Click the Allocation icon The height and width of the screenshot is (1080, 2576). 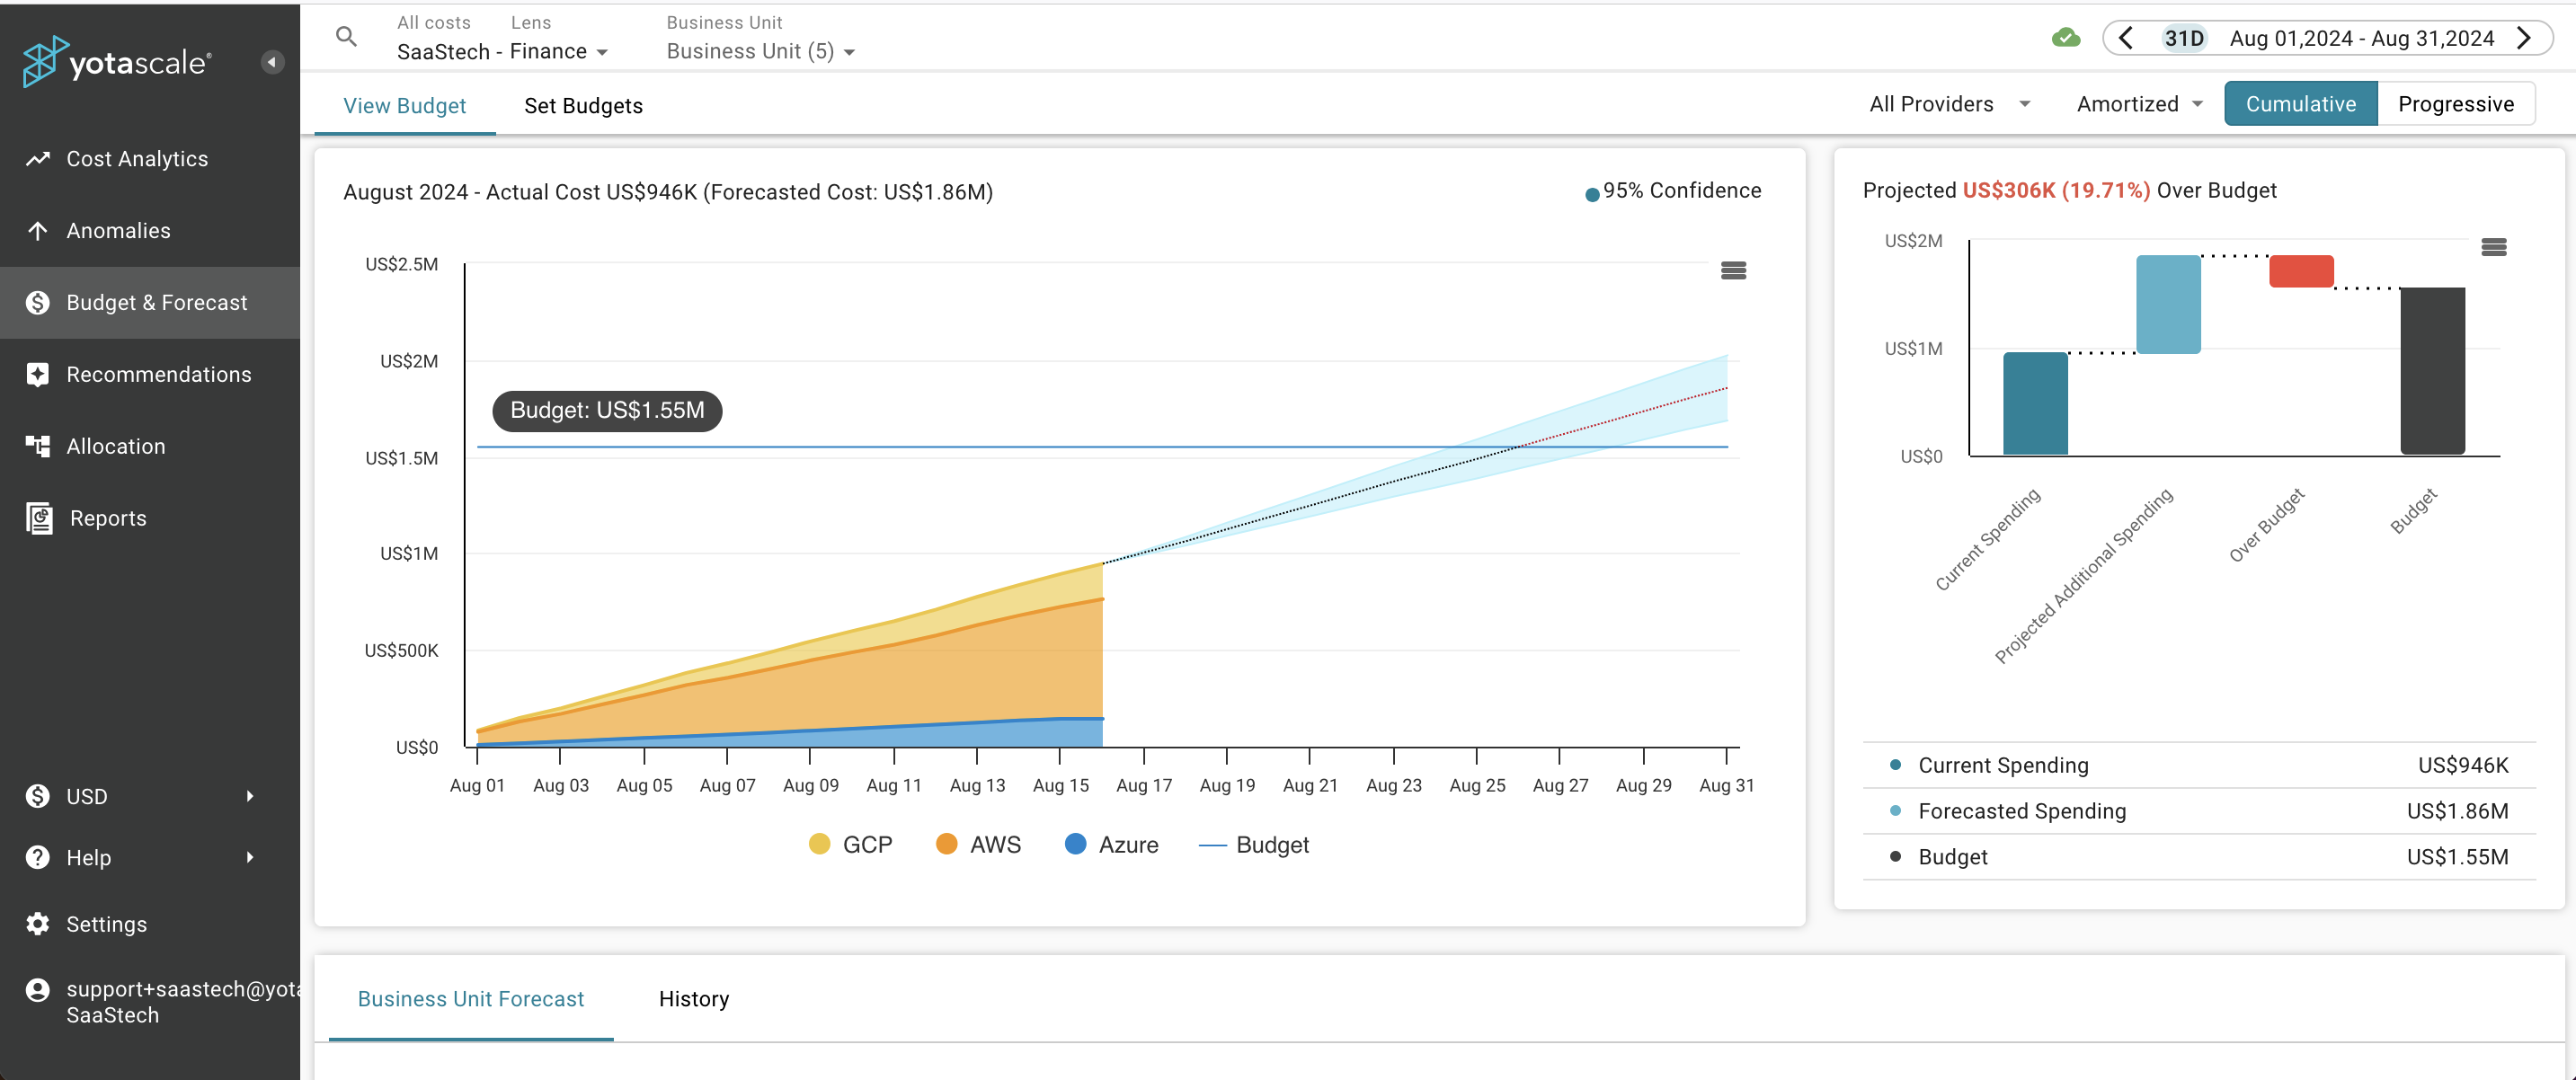(x=38, y=446)
